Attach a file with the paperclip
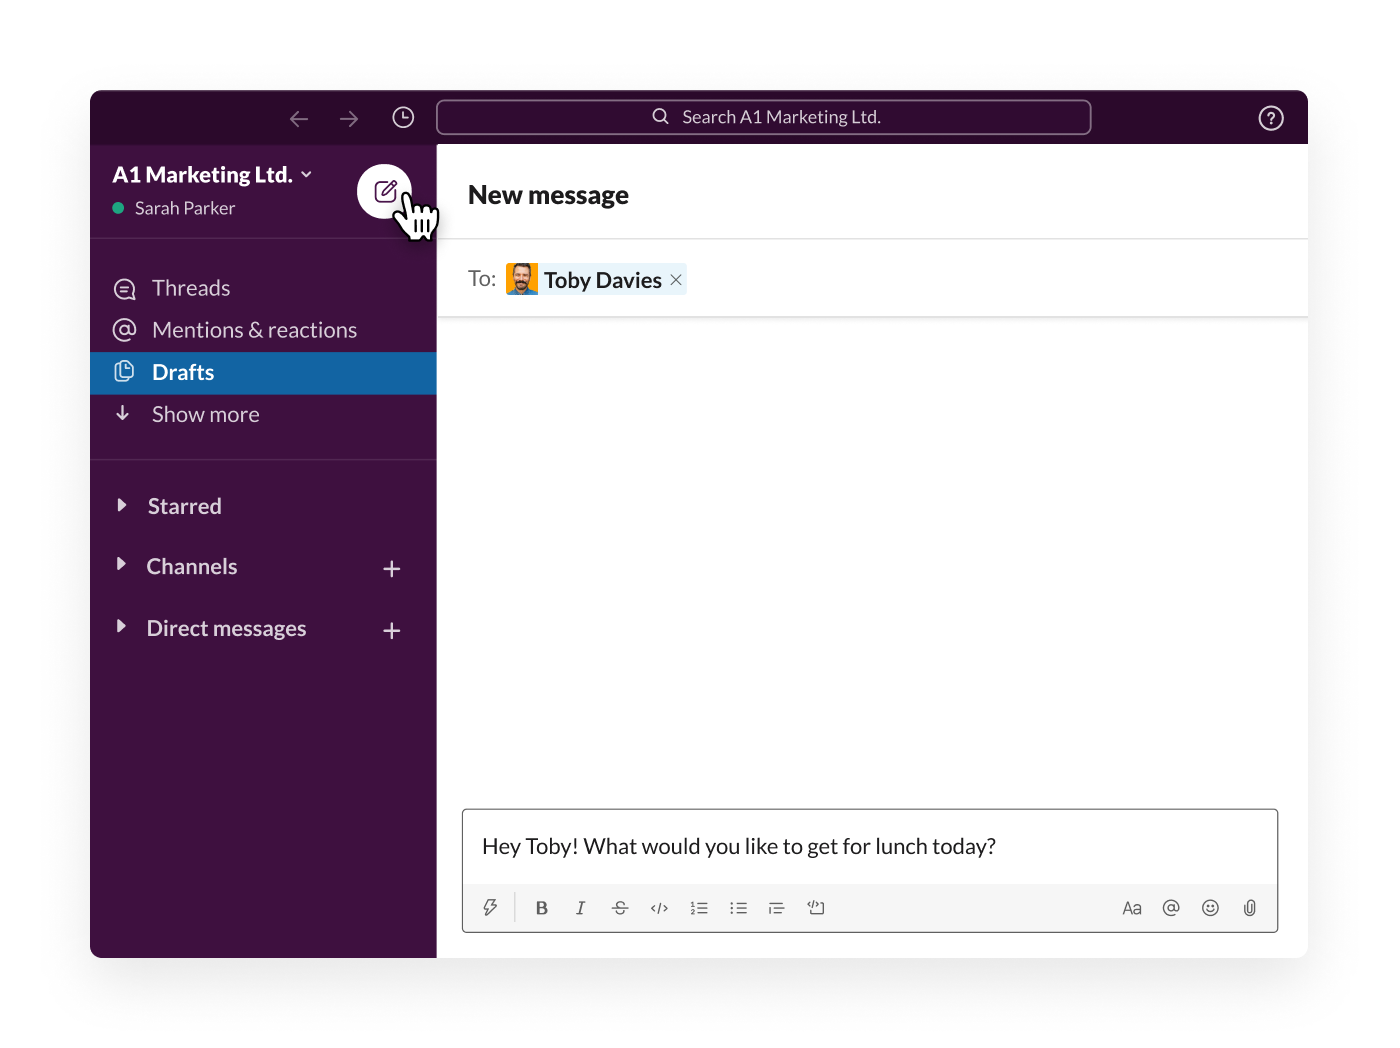Screen dimensions: 1400x1048 1250,908
